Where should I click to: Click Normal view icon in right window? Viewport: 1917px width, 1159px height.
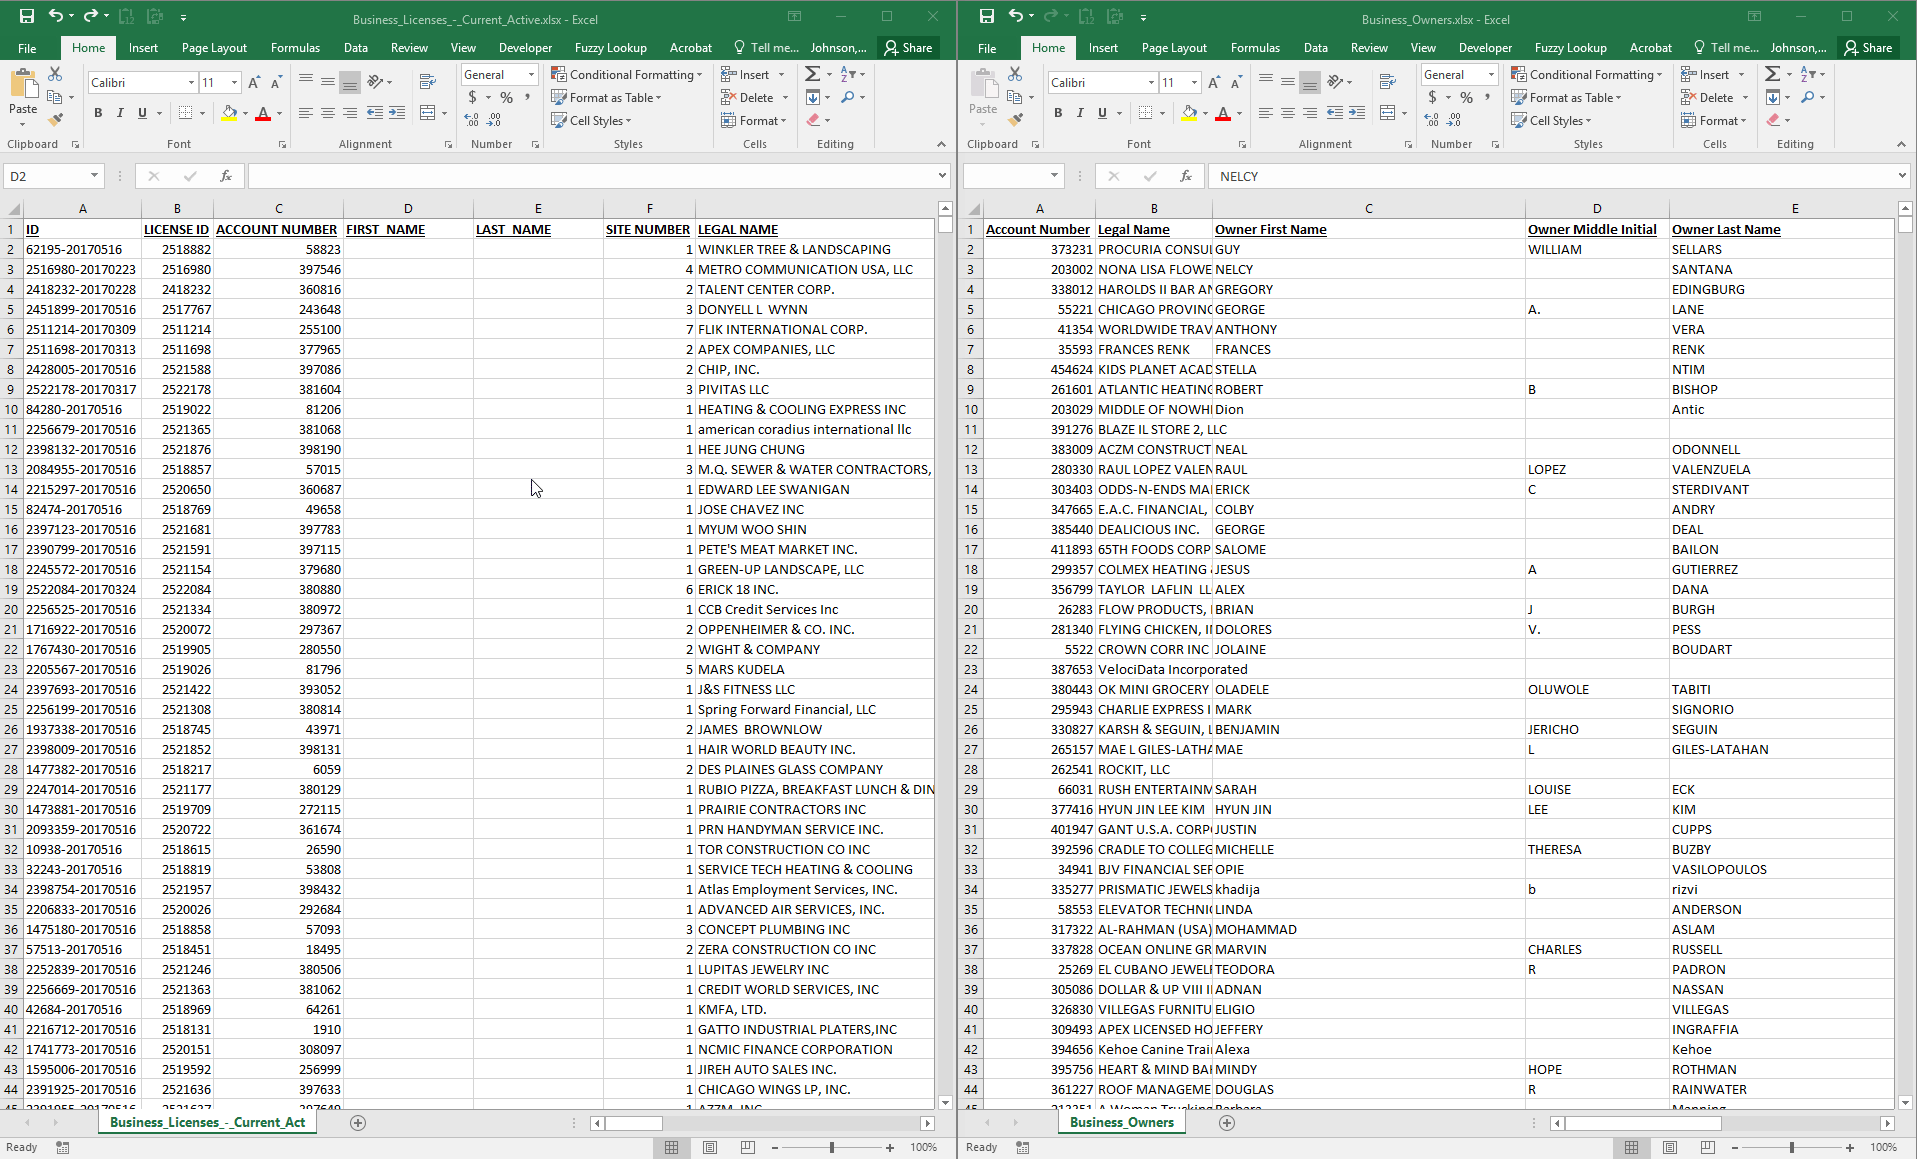point(1631,1147)
